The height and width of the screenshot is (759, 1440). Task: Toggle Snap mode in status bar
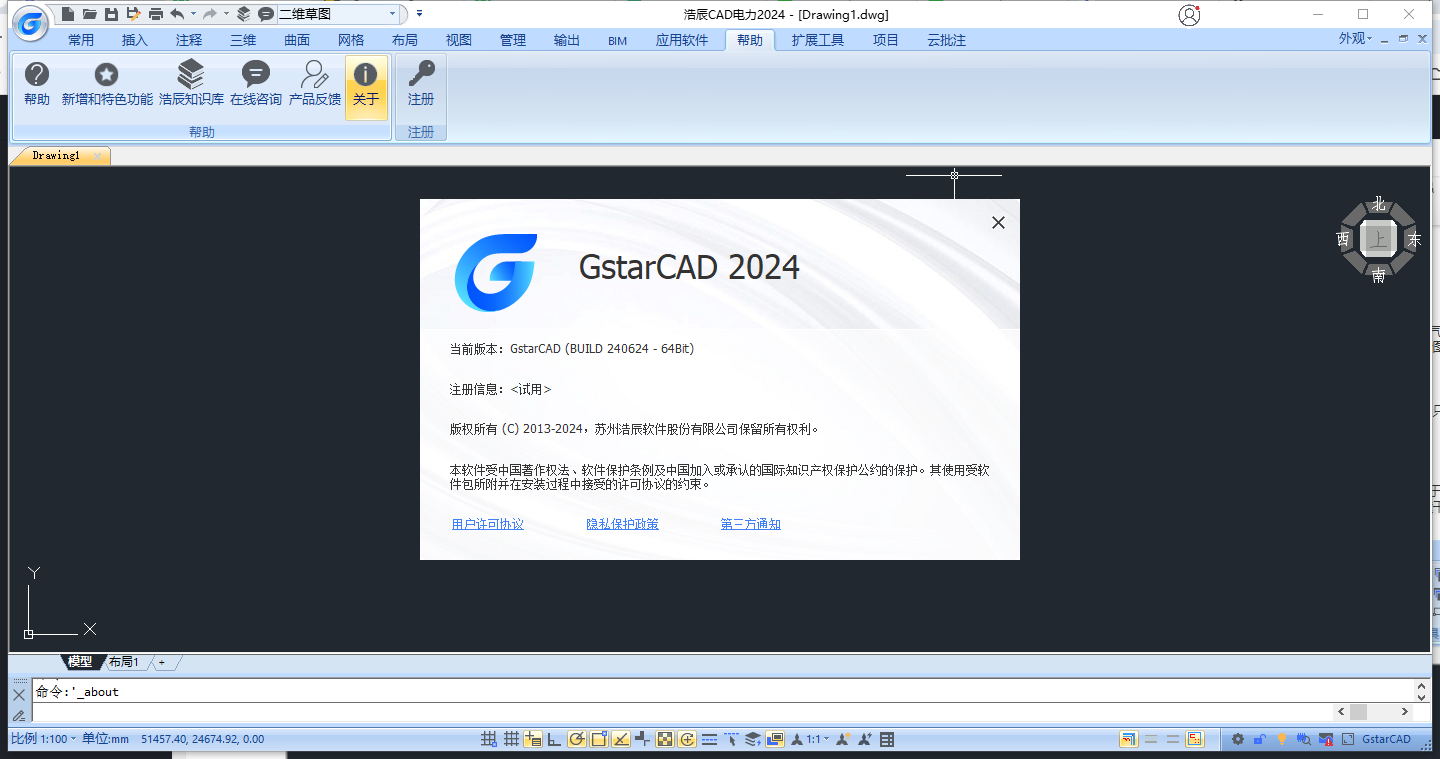[488, 740]
